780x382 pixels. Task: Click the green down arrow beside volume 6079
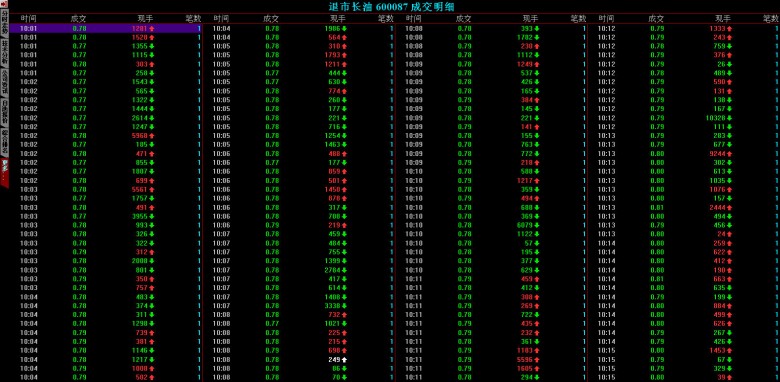coord(537,225)
